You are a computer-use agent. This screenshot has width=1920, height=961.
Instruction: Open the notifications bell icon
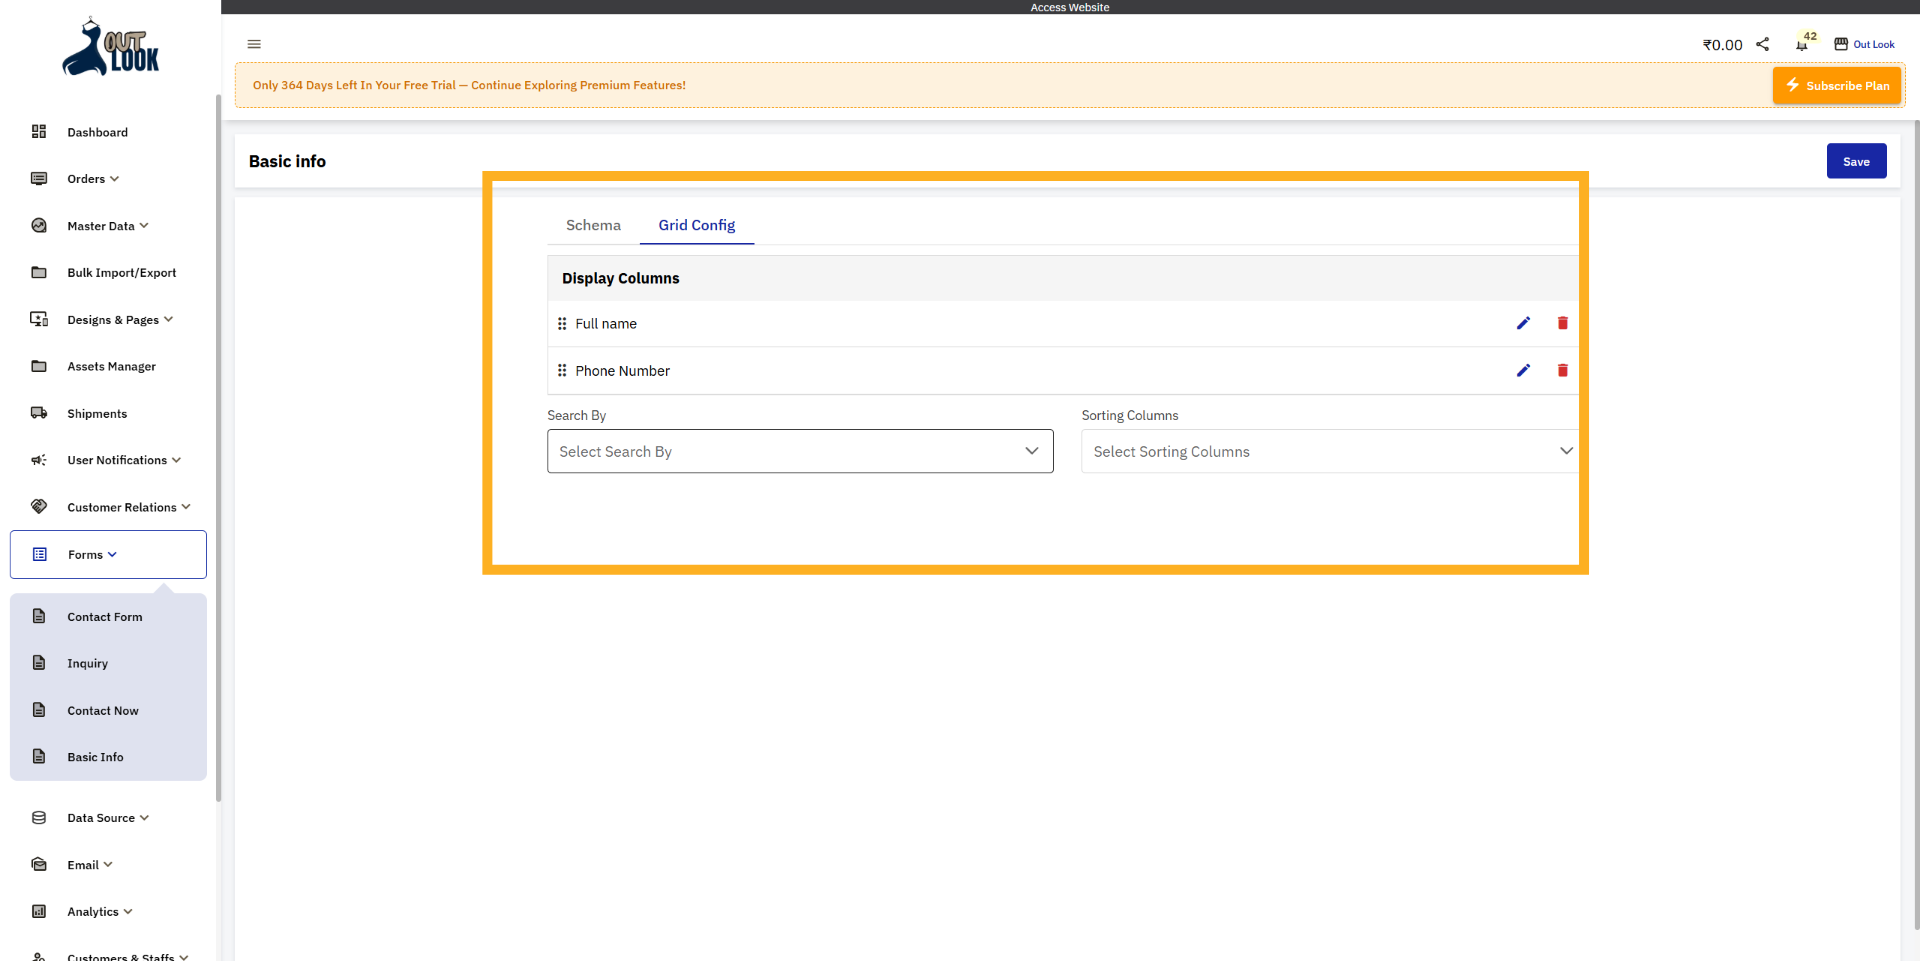tap(1801, 45)
